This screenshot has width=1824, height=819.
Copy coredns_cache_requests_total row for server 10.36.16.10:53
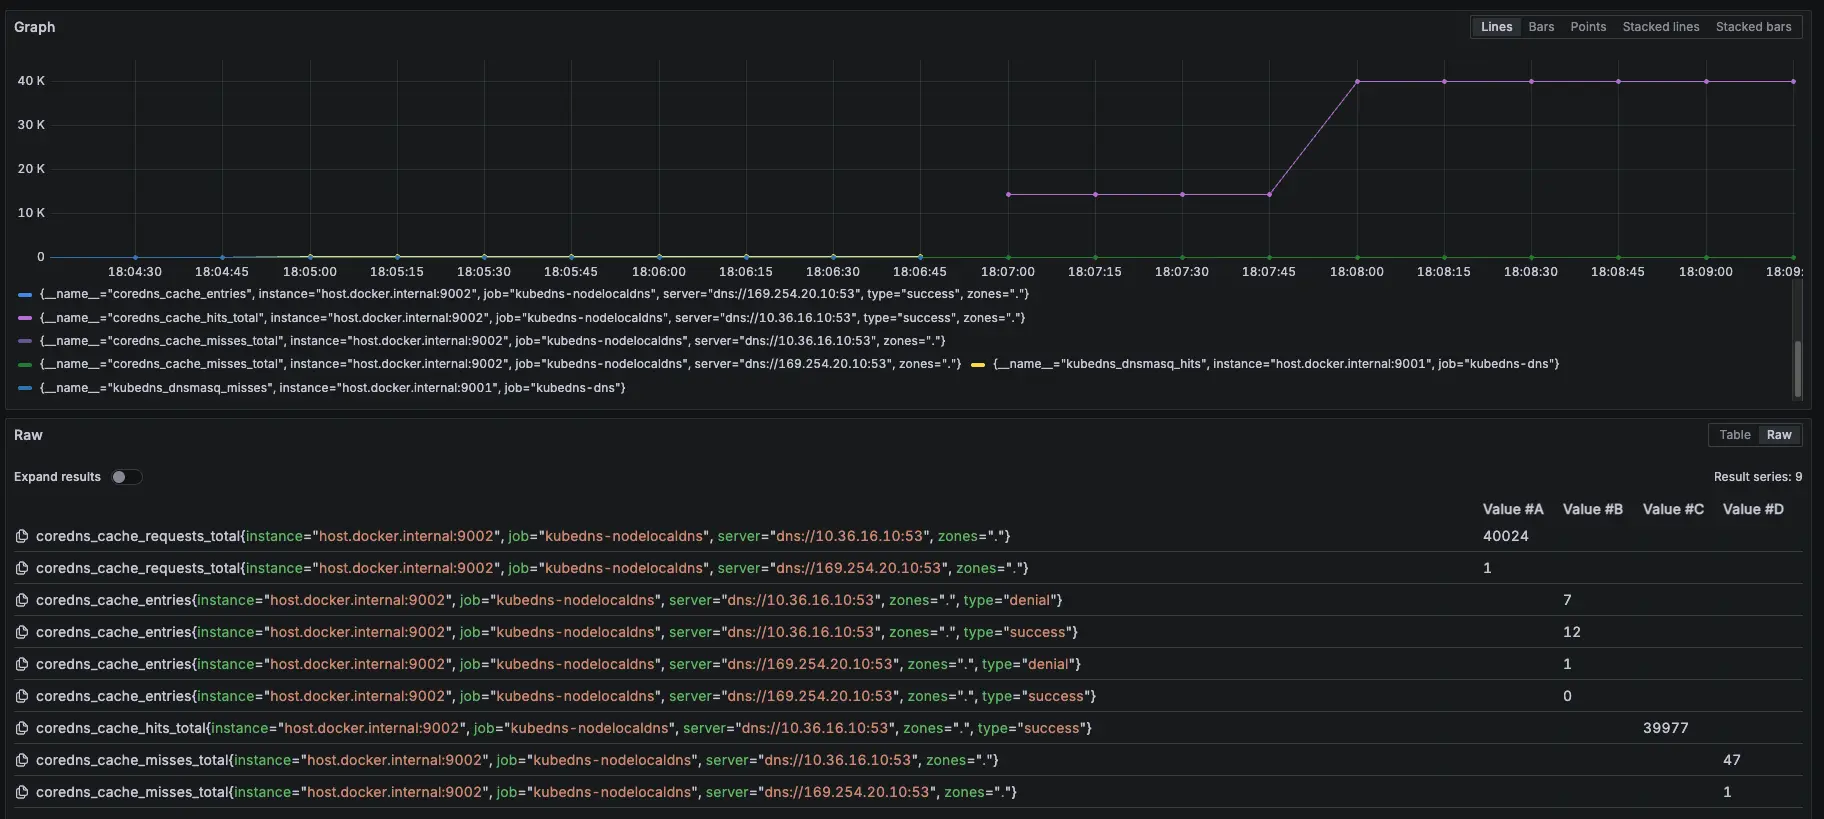[22, 536]
